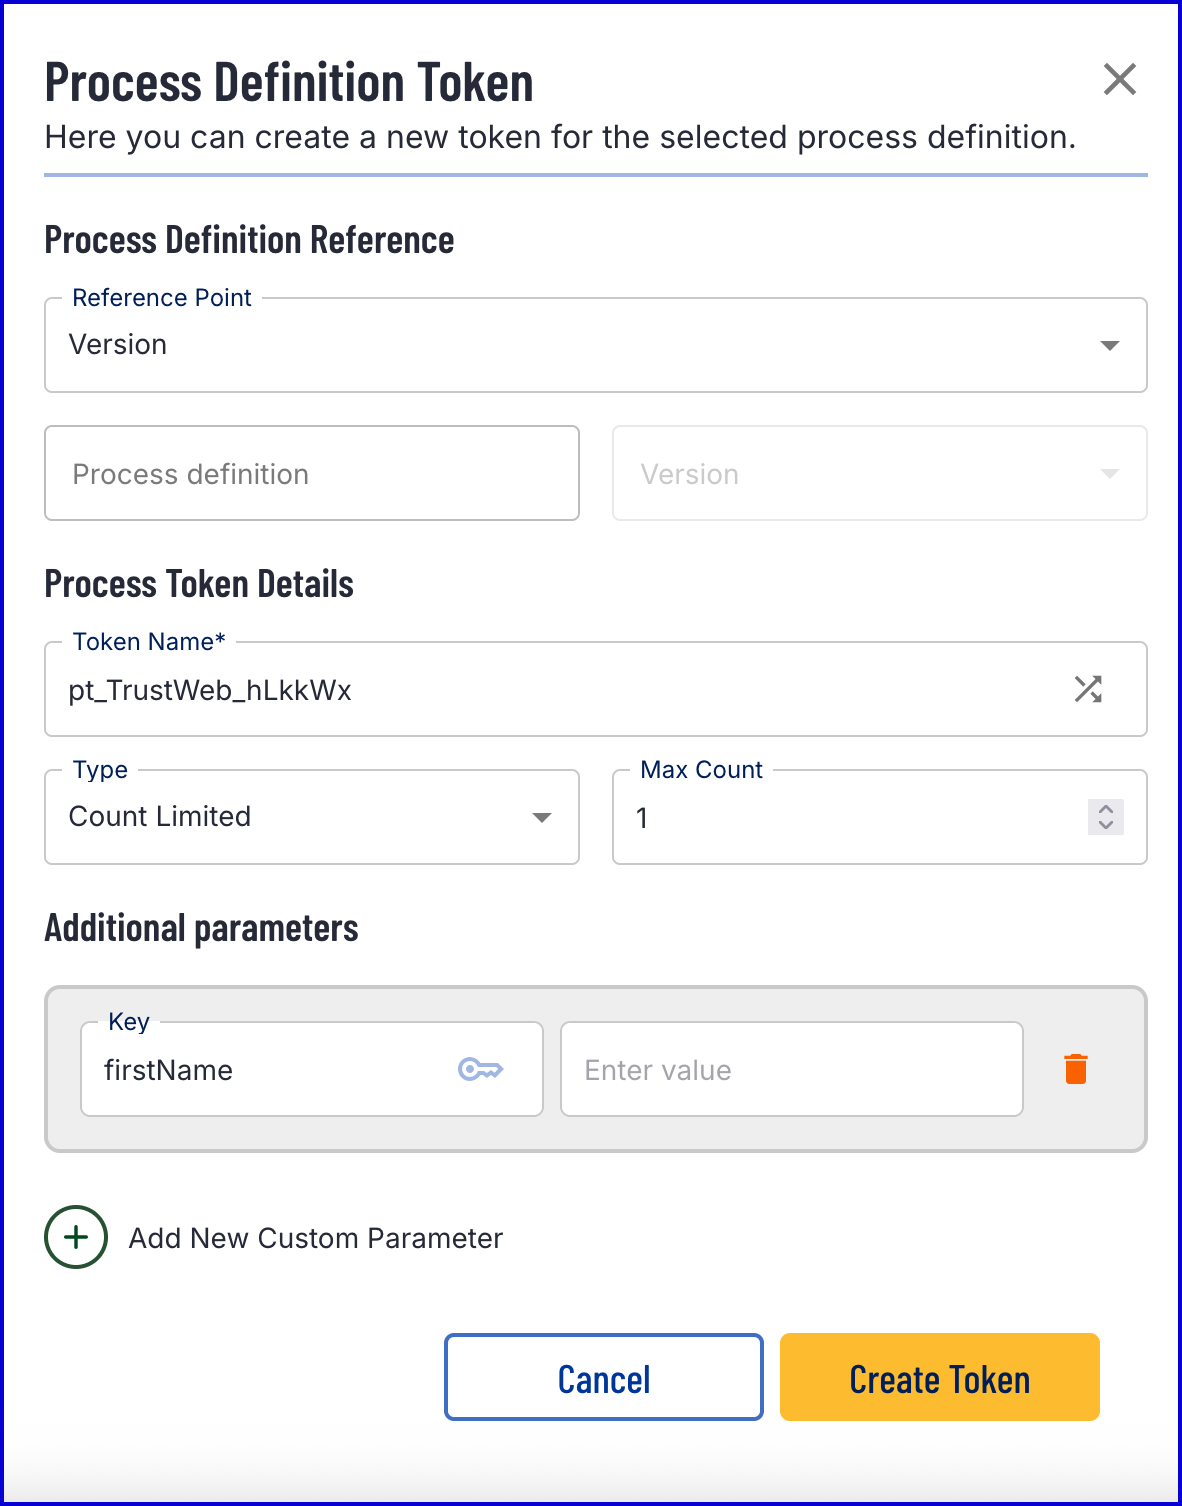Expand the Reference Point dropdown arrow
This screenshot has width=1182, height=1506.
(1109, 345)
